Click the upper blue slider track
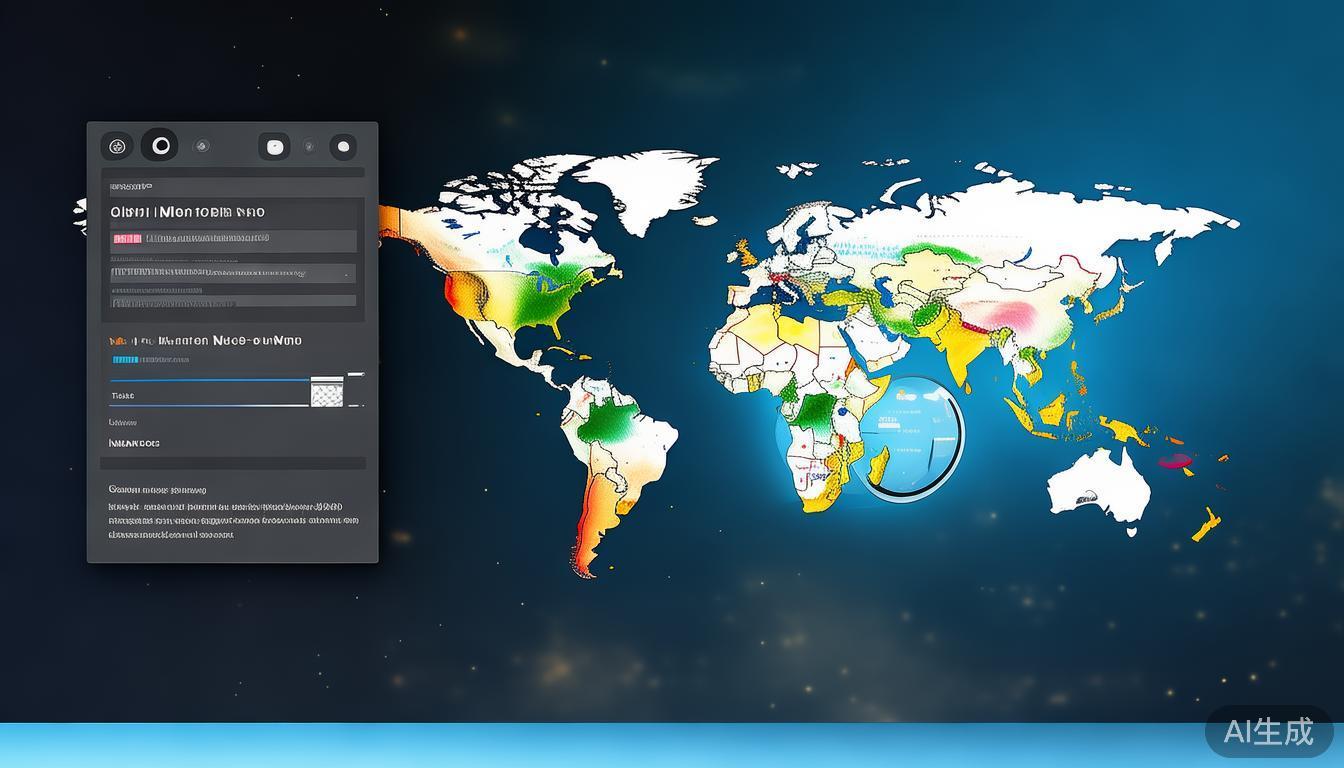 209,380
